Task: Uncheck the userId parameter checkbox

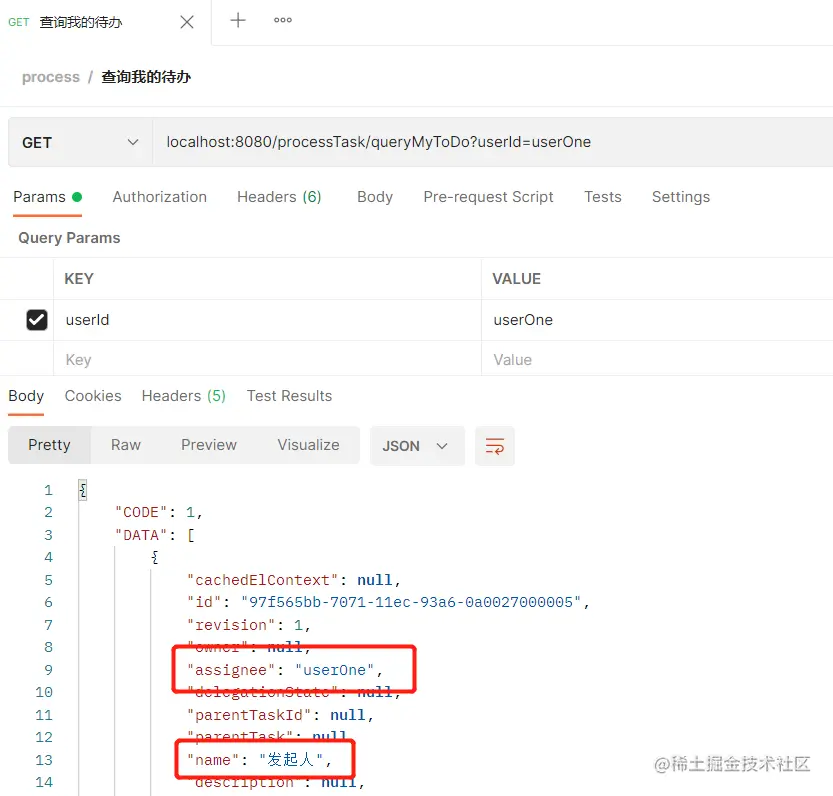Action: [x=37, y=320]
